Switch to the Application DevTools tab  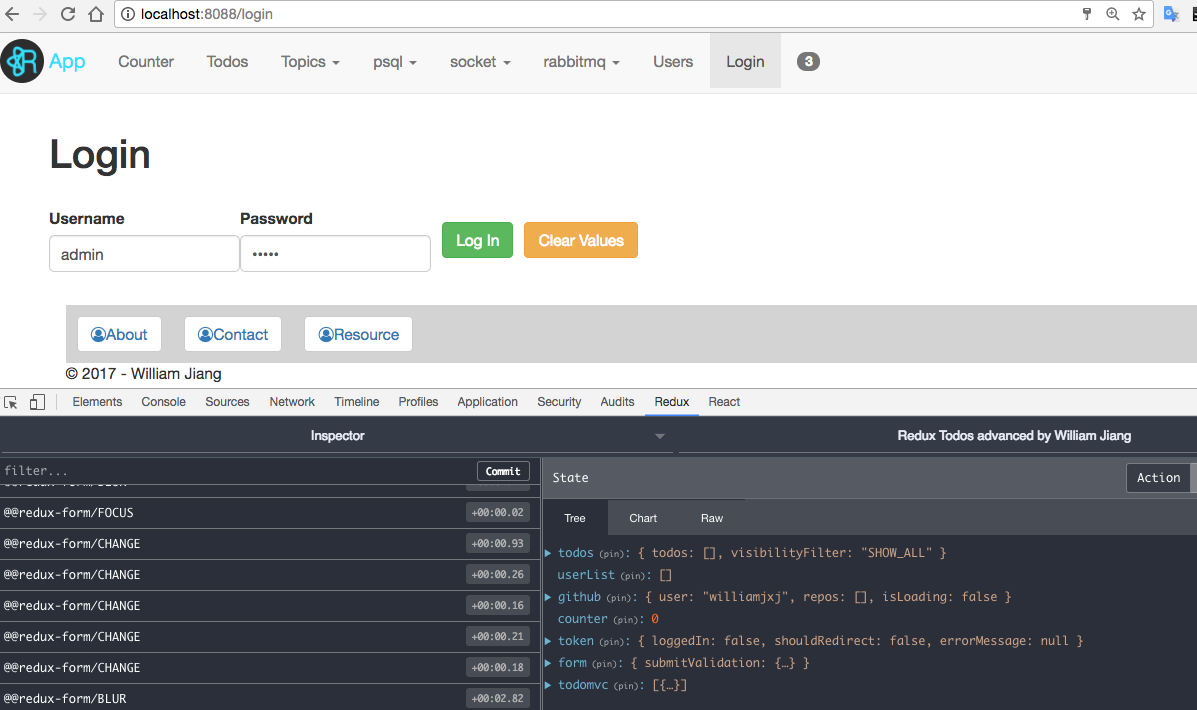click(x=487, y=402)
